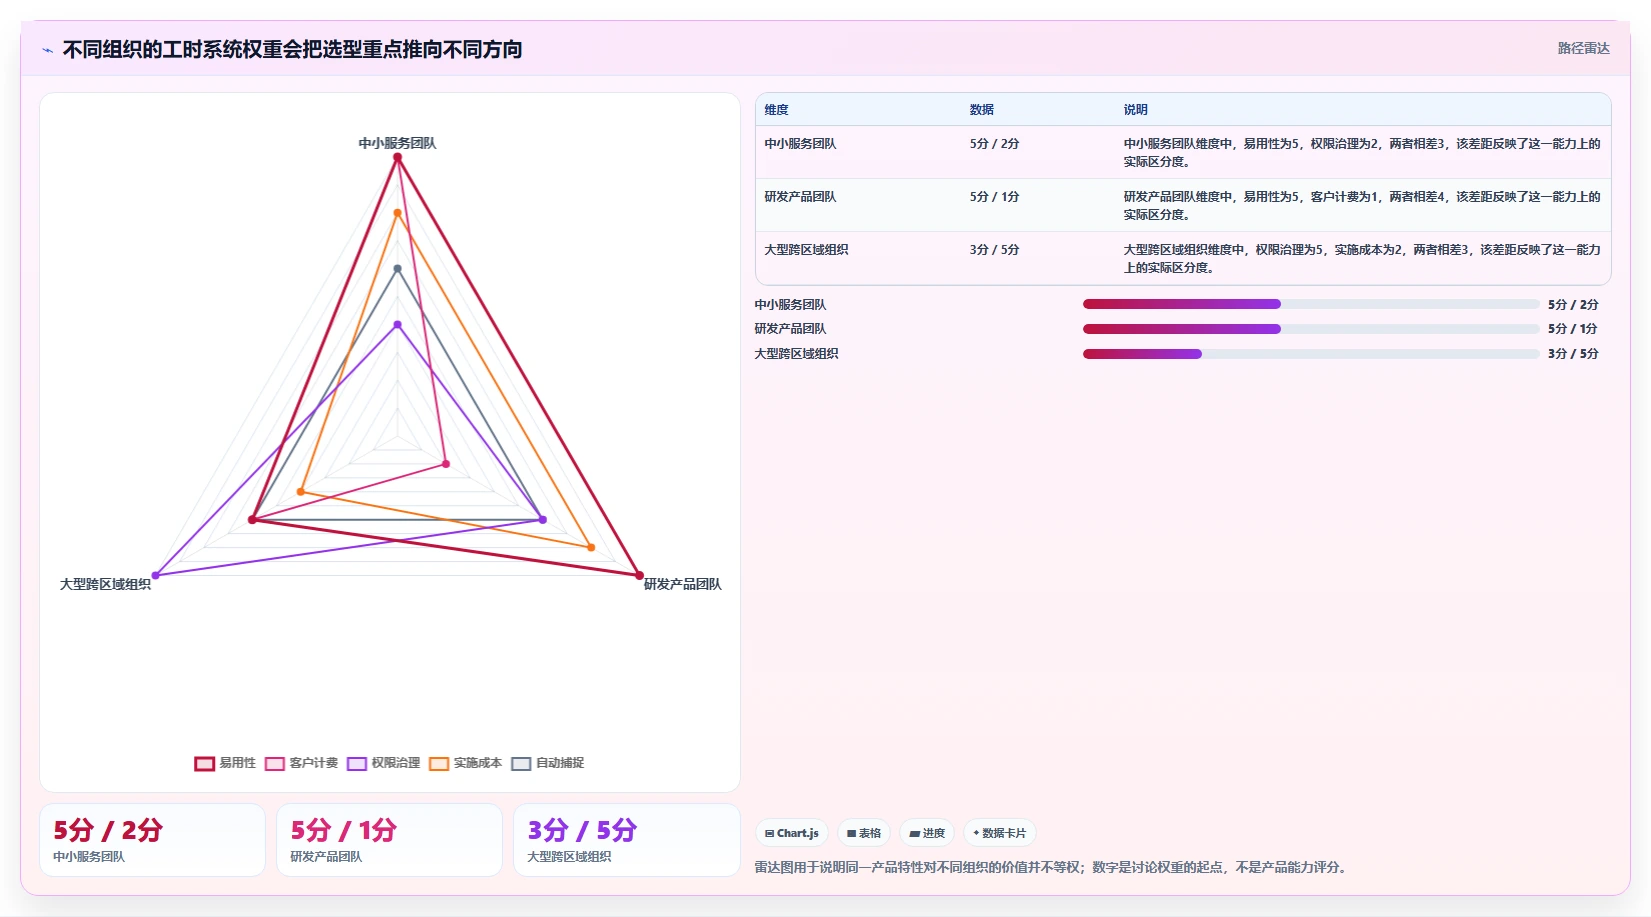
Task: Open the 5分 / 1分 研发产品团队 data card
Action: [389, 840]
